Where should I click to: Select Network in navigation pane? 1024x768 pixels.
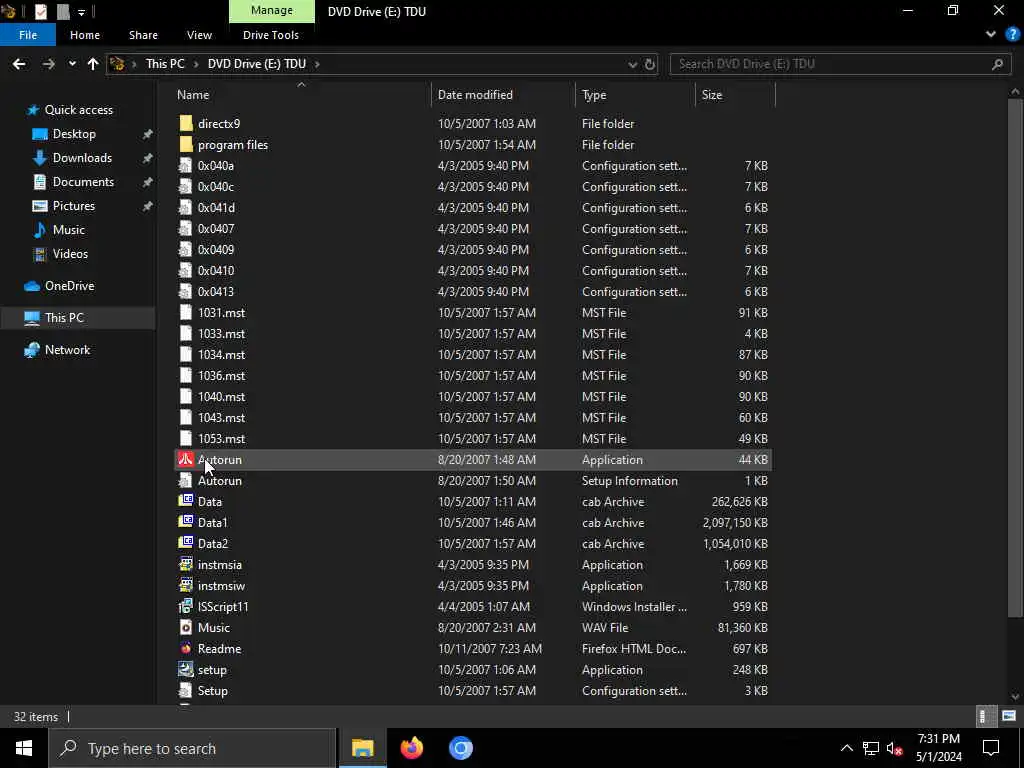[67, 349]
